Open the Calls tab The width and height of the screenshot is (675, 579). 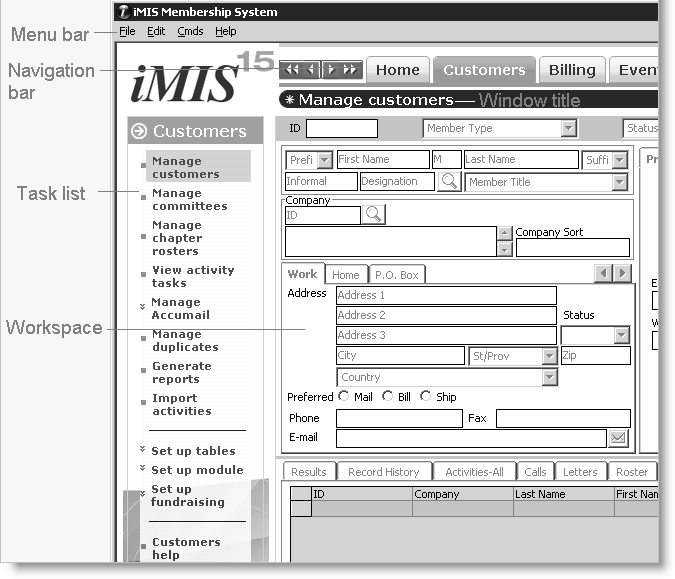535,472
